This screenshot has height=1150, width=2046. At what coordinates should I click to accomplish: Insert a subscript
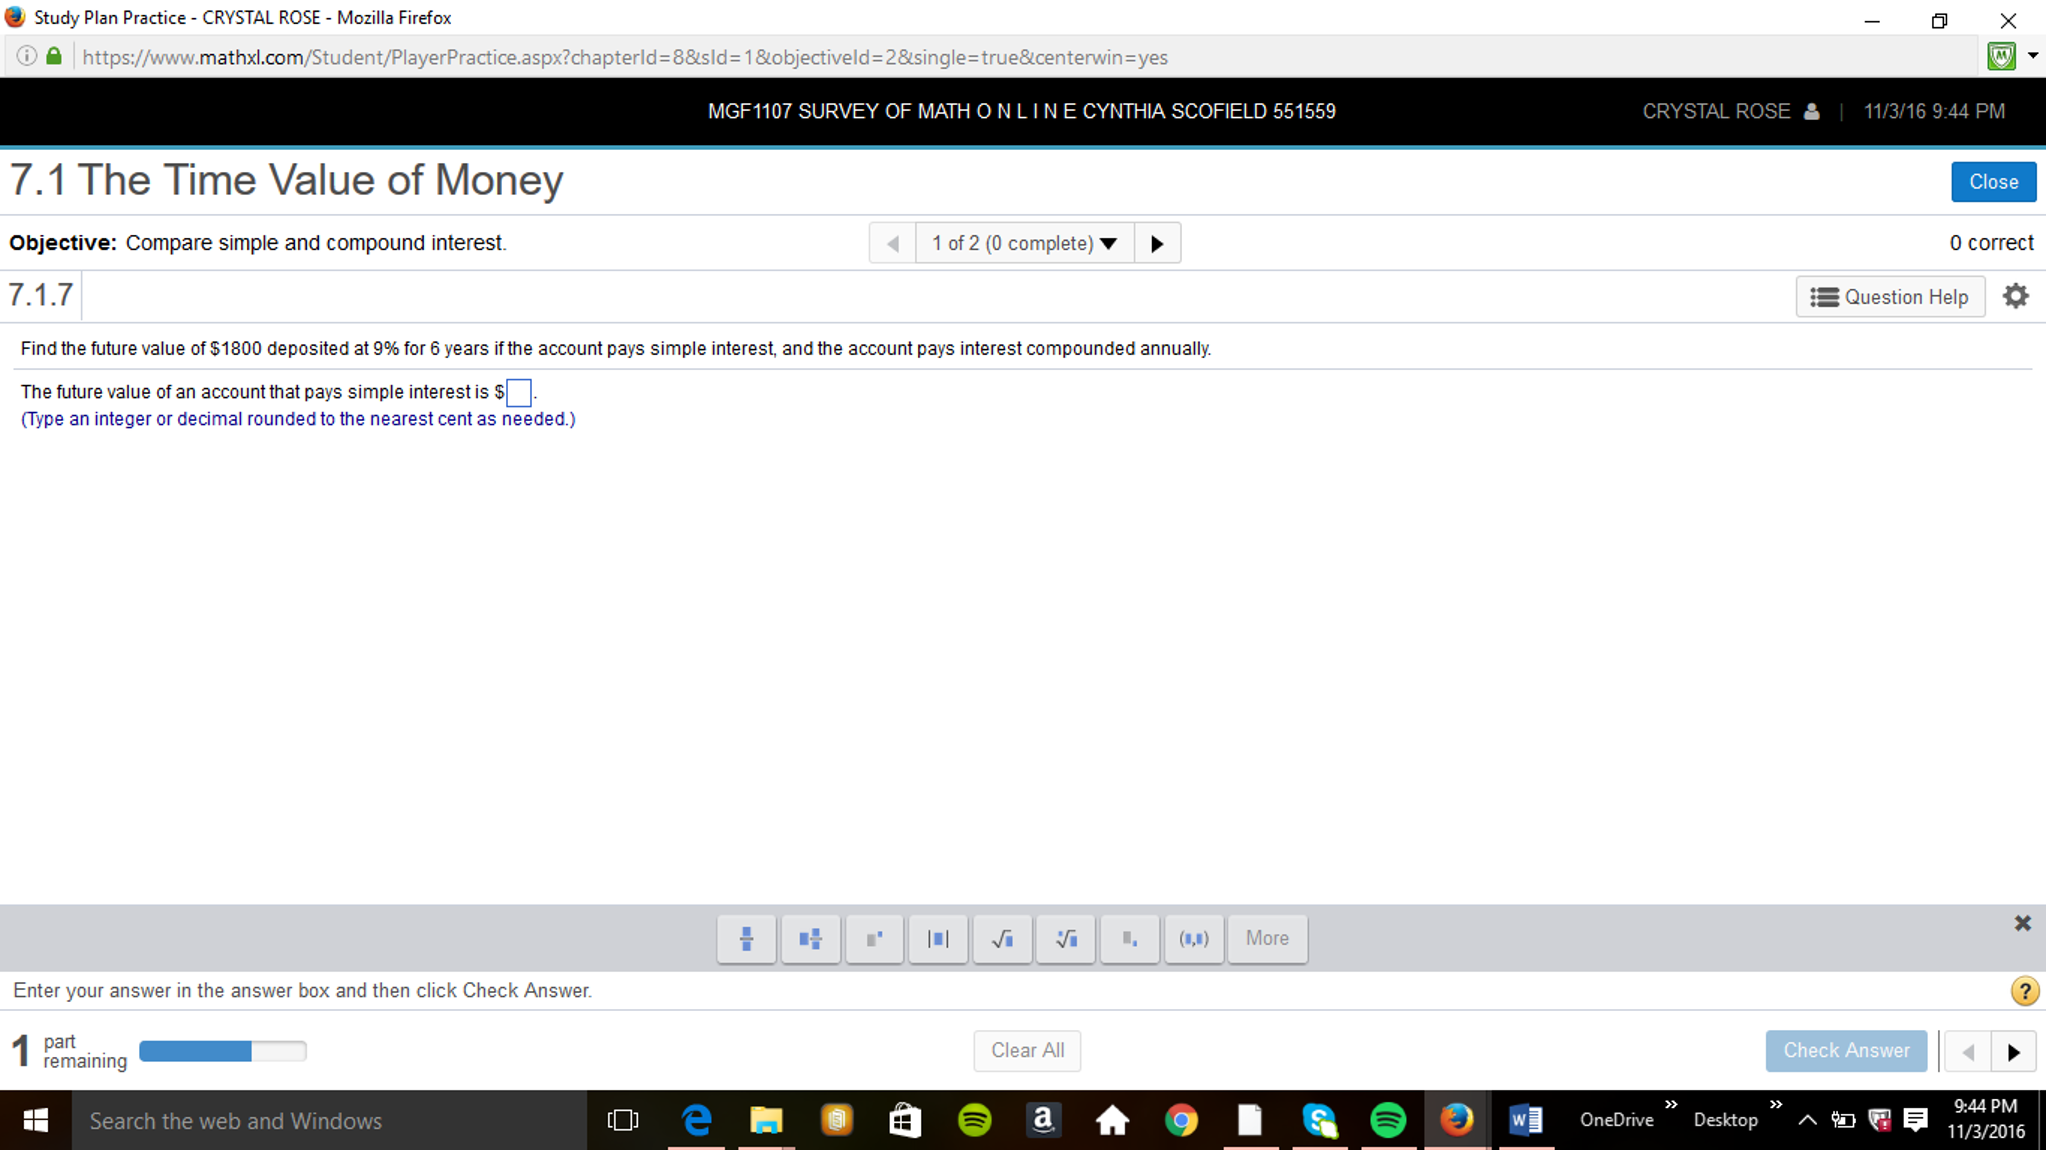click(x=1129, y=938)
